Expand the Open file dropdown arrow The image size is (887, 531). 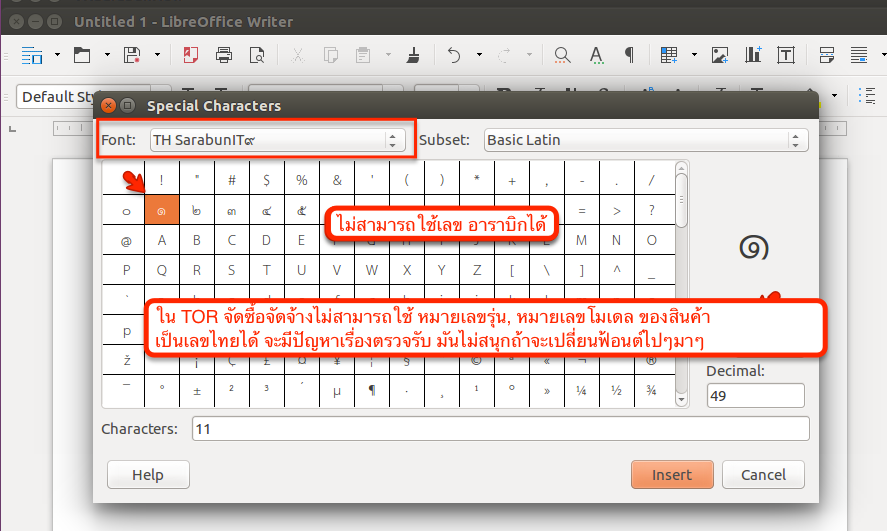(x=107, y=55)
